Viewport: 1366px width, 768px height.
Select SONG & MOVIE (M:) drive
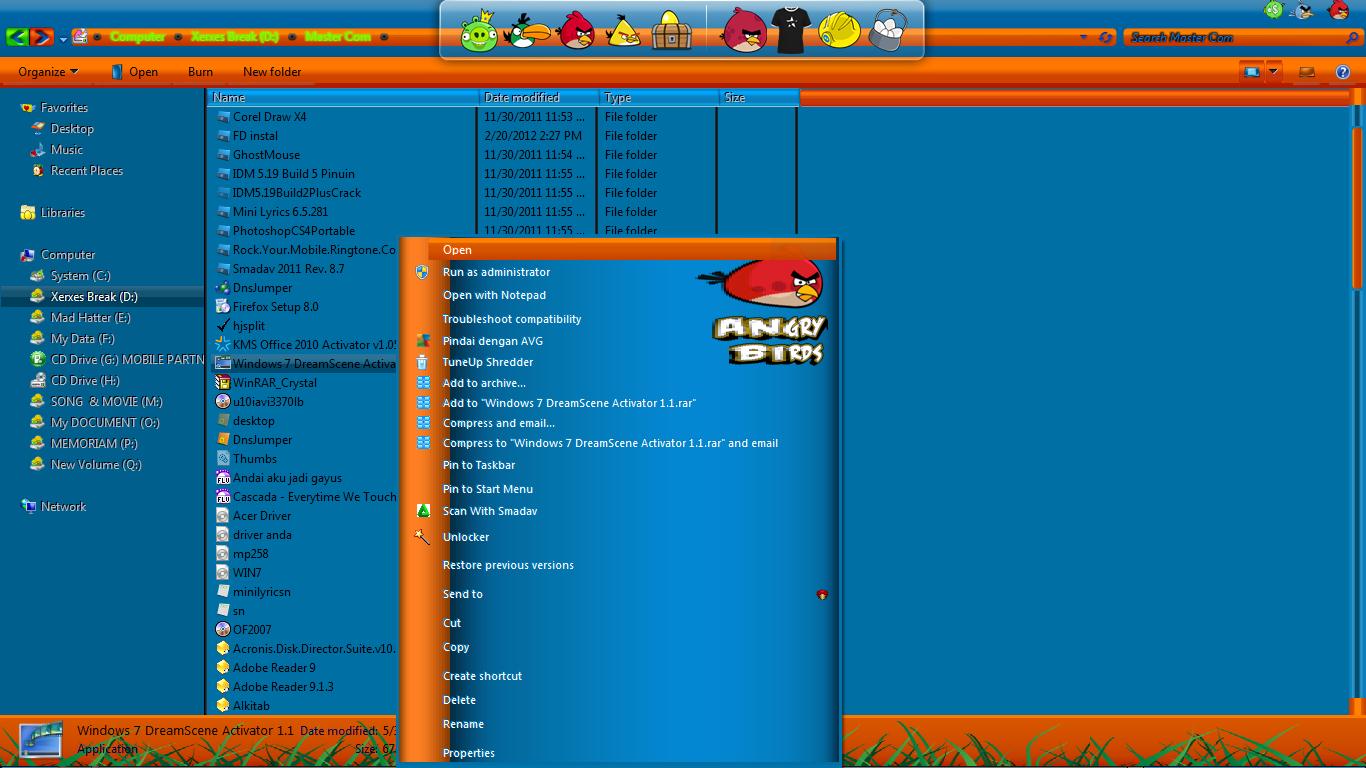pos(106,402)
